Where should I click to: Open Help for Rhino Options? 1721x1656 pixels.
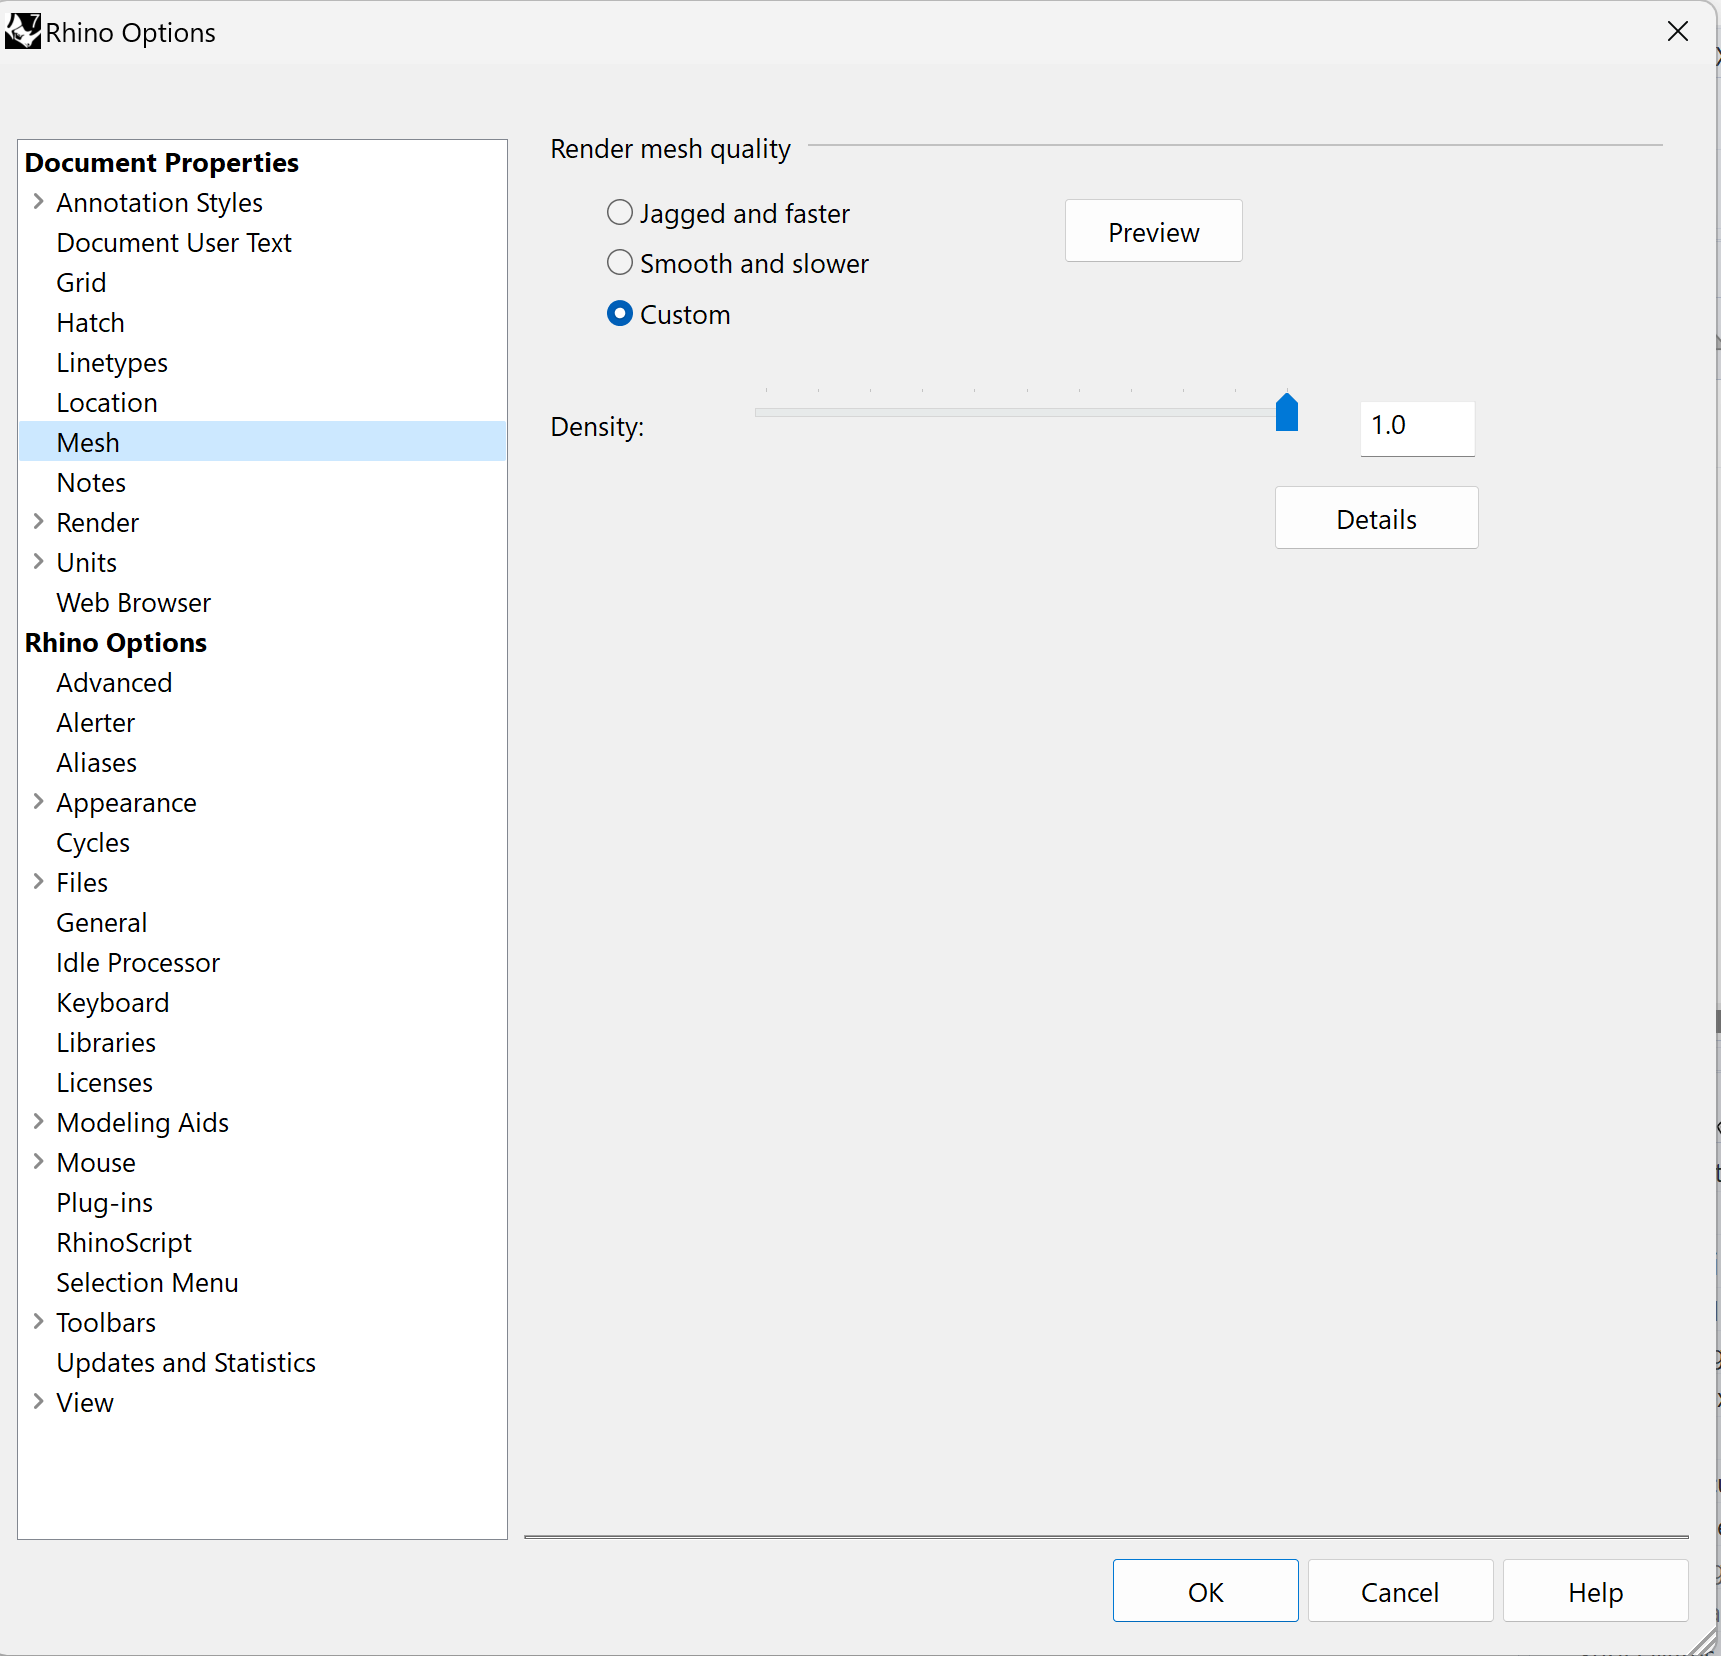pyautogui.click(x=1595, y=1591)
